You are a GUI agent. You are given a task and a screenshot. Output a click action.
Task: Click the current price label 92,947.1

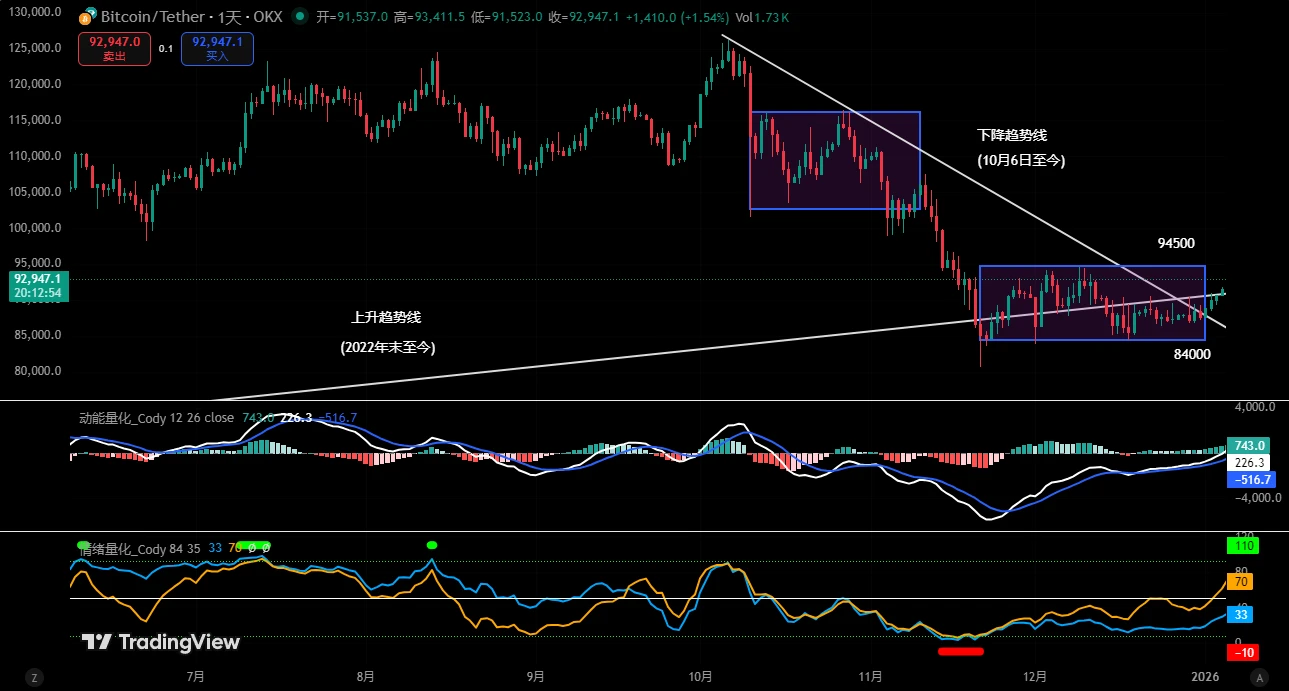[x=37, y=279]
